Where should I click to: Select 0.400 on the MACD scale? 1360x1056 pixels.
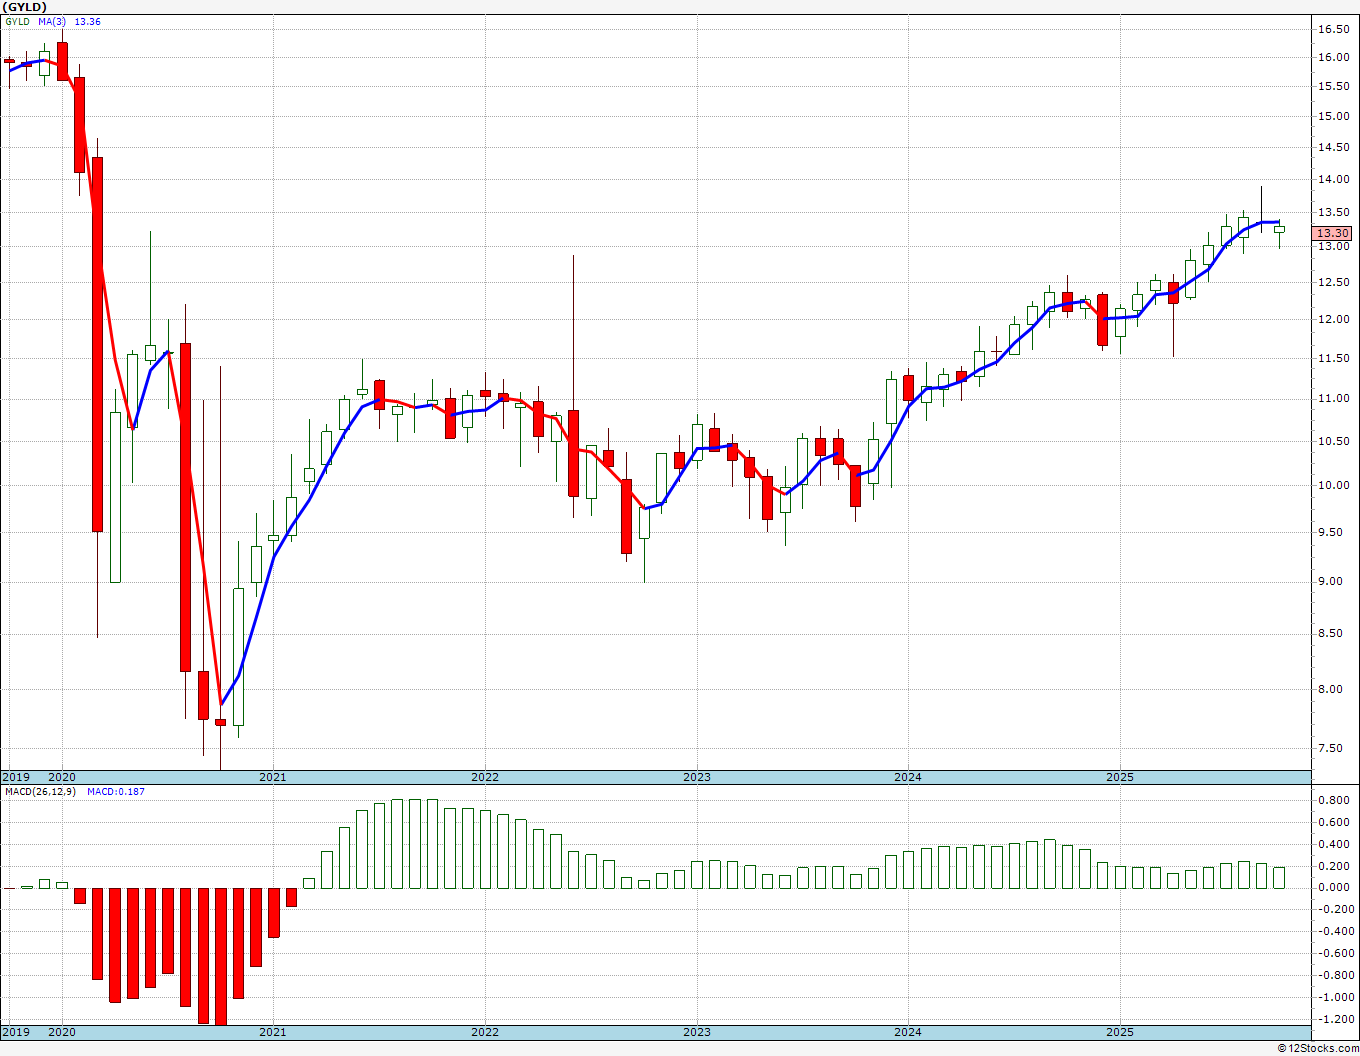click(1333, 844)
